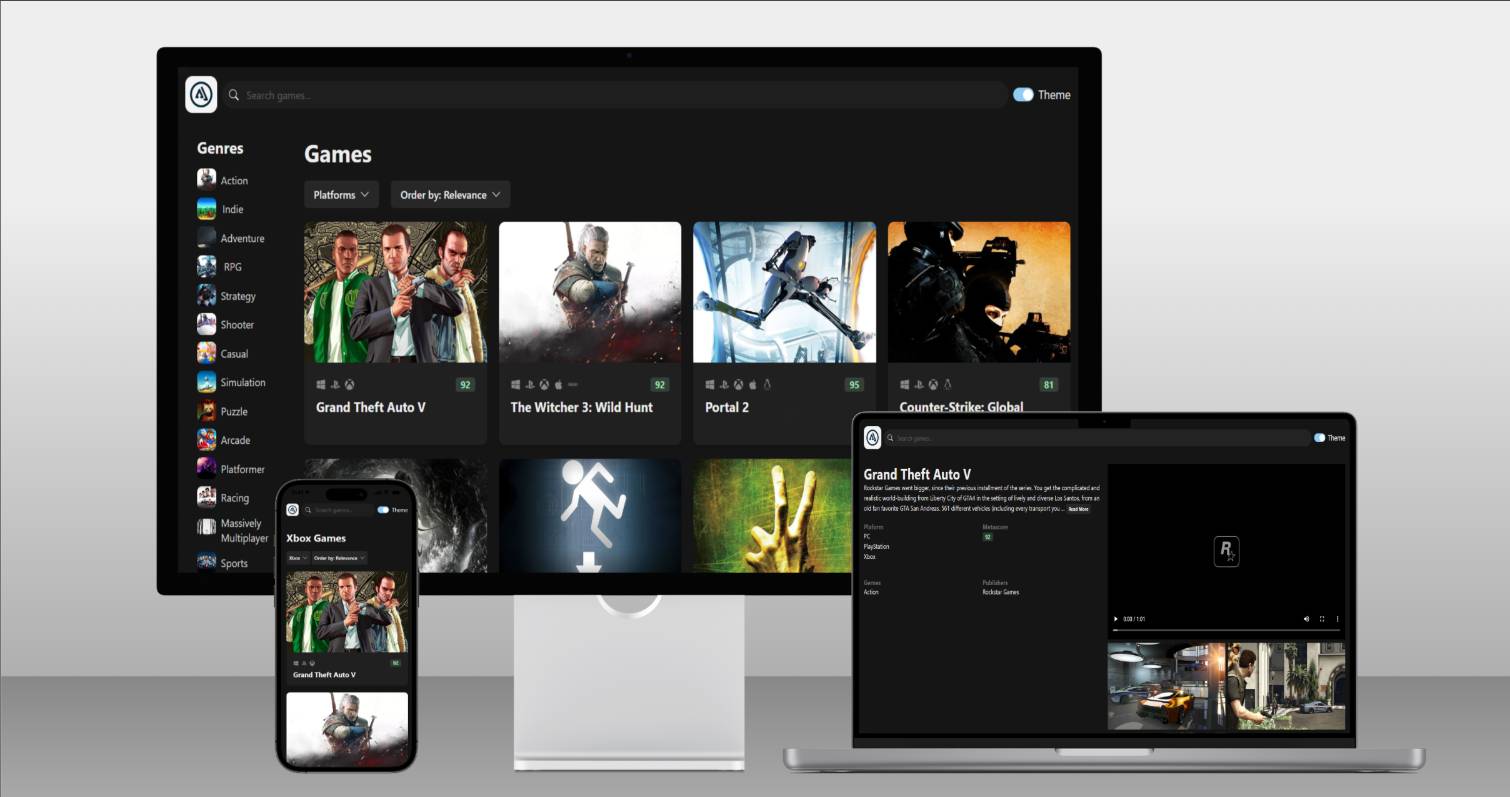The image size is (1510, 797).
Task: Toggle the Theme switch on the phone
Action: (382, 510)
